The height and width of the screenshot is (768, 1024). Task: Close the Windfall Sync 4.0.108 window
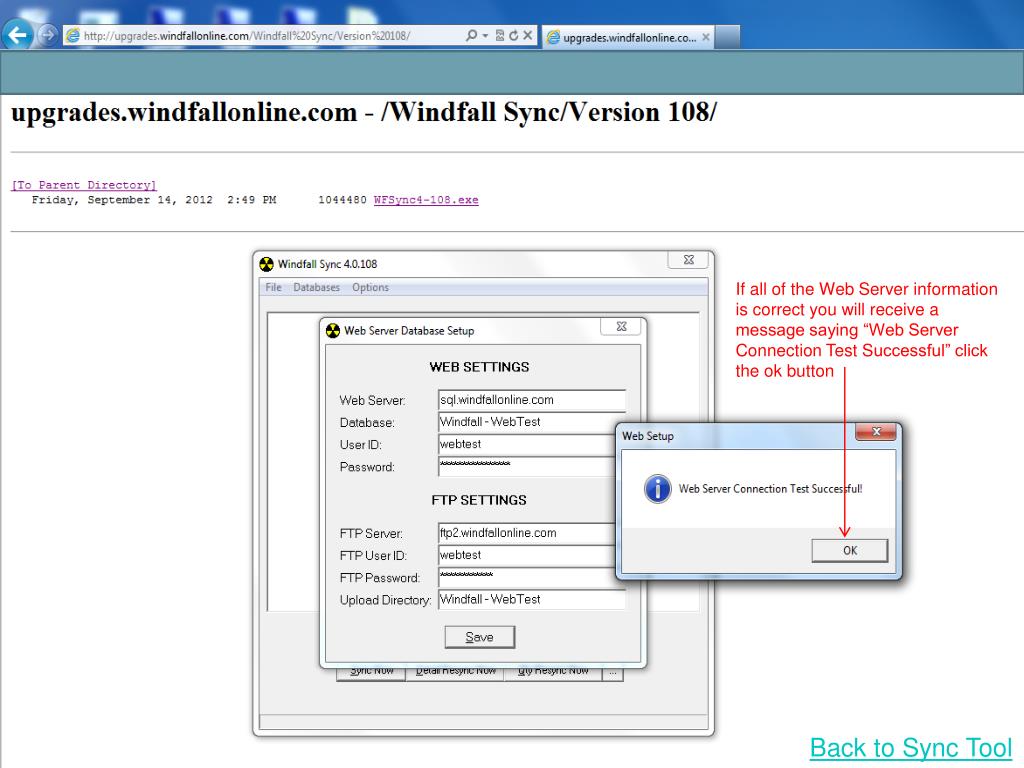click(x=688, y=259)
